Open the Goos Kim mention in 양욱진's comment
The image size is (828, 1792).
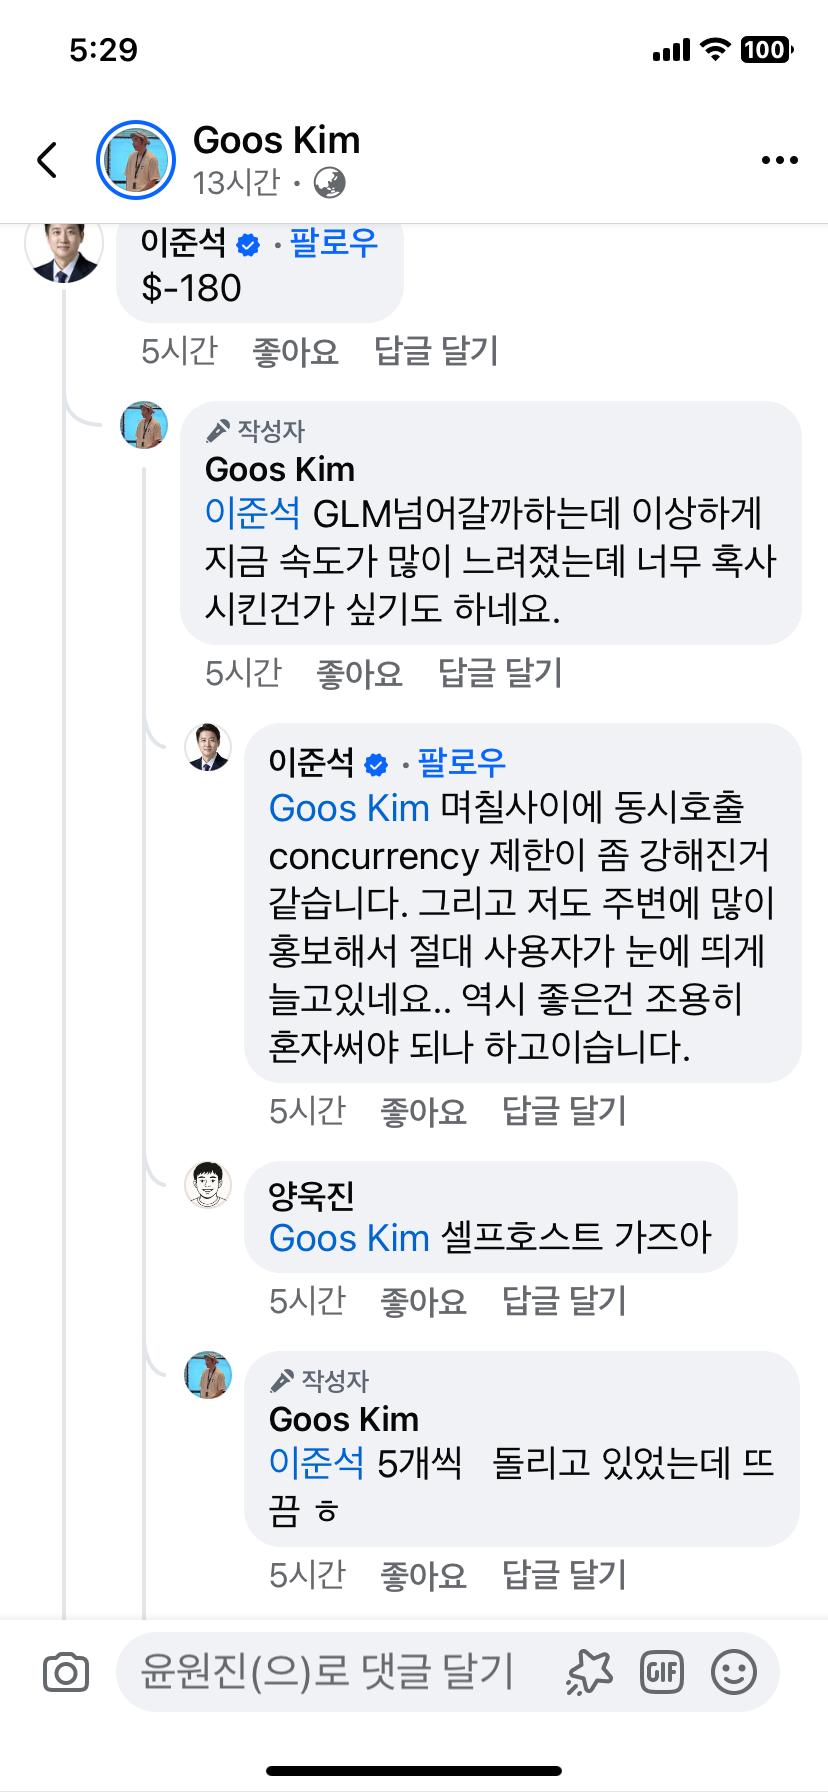[349, 1238]
